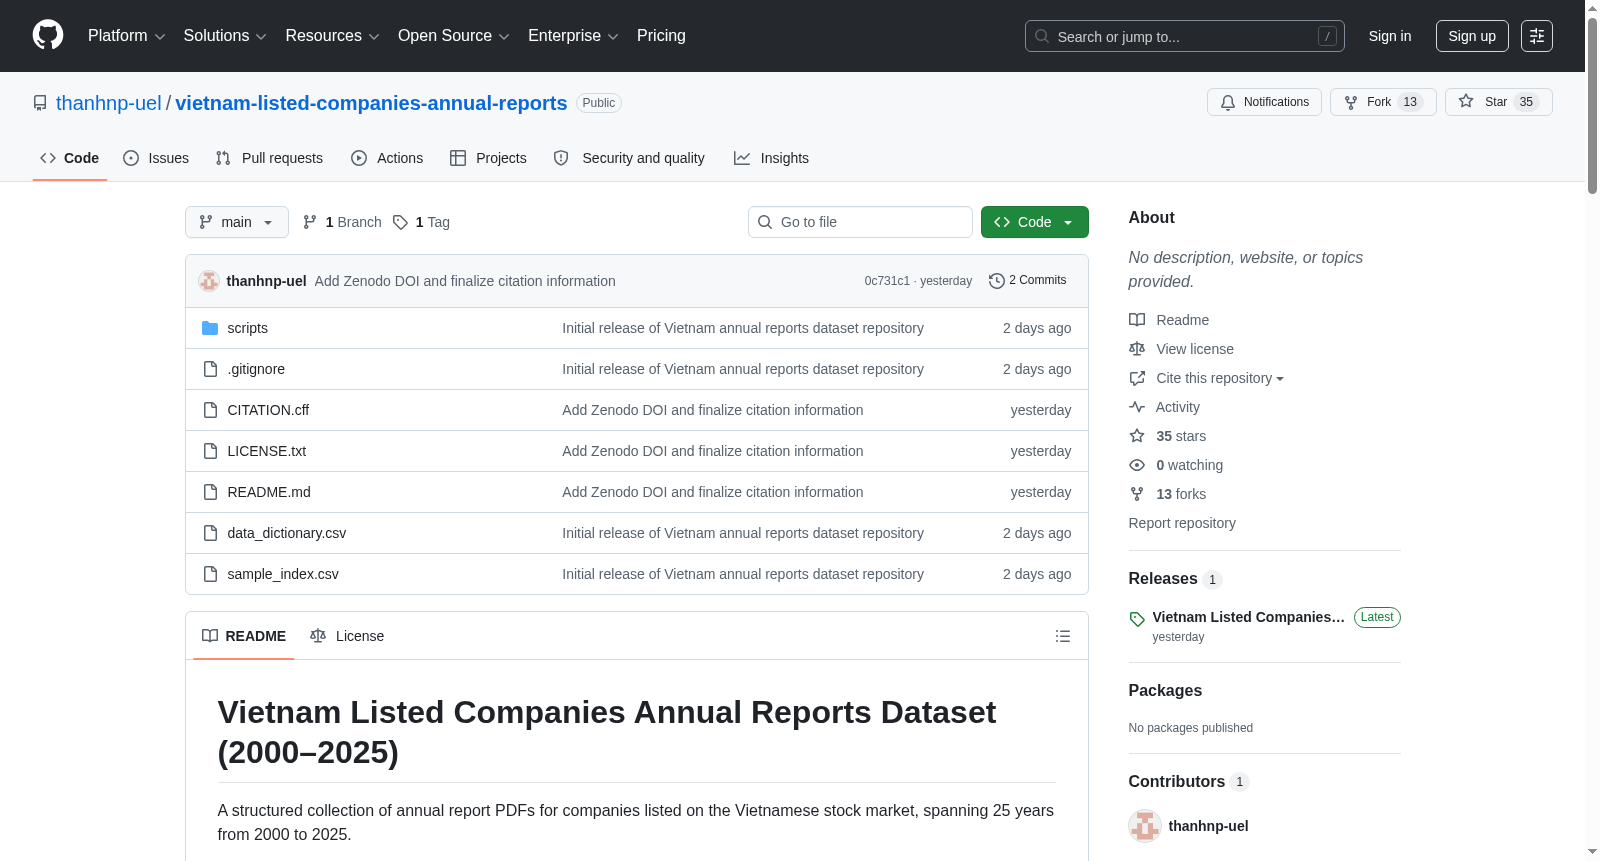Select the README tab
Viewport: 1600px width, 861px height.
point(244,636)
